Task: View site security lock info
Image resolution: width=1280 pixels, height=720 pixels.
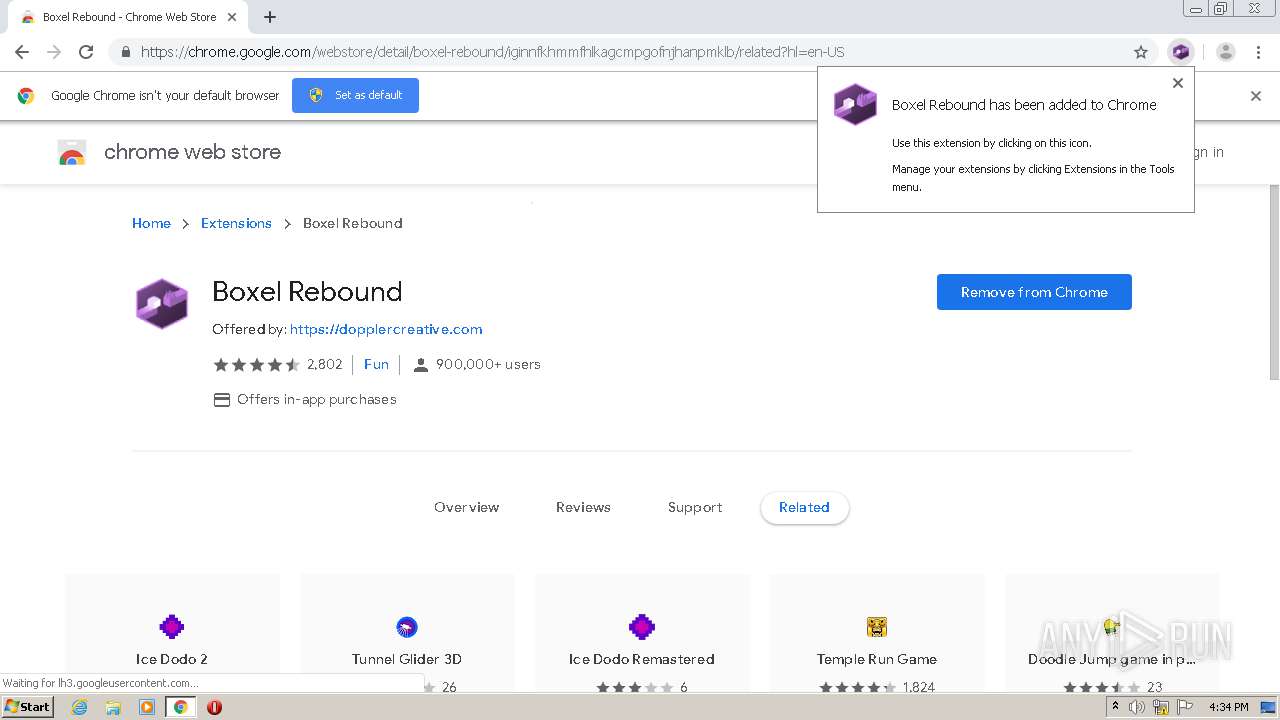Action: [x=126, y=52]
